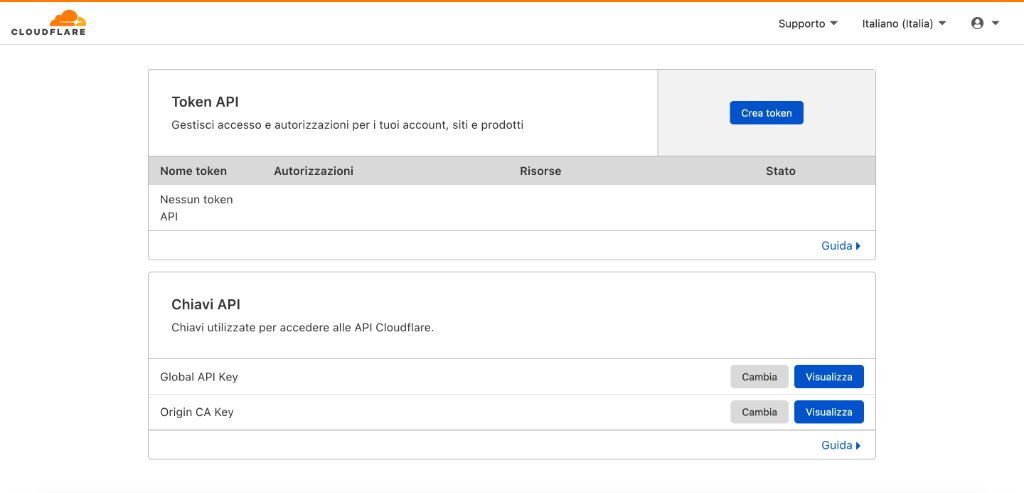
Task: Expand the Supporto dropdown menu
Action: click(x=808, y=24)
